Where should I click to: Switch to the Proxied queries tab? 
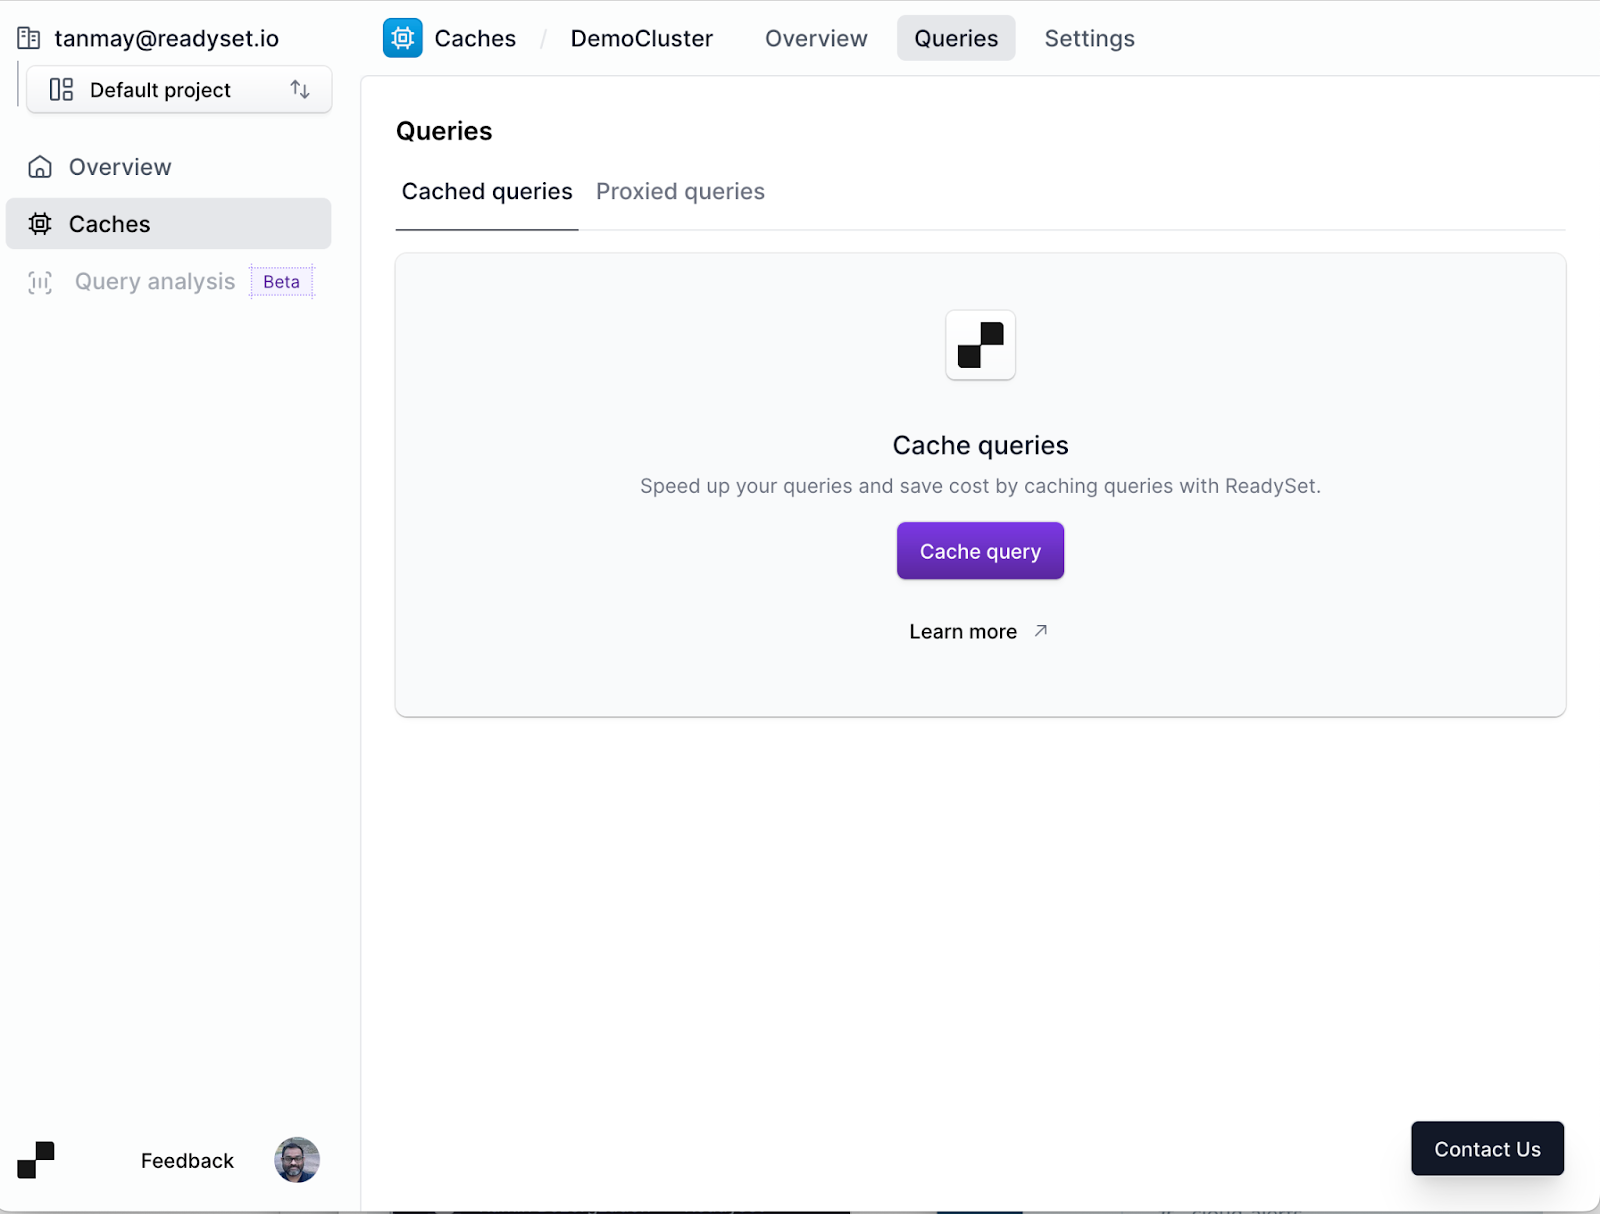tap(680, 192)
